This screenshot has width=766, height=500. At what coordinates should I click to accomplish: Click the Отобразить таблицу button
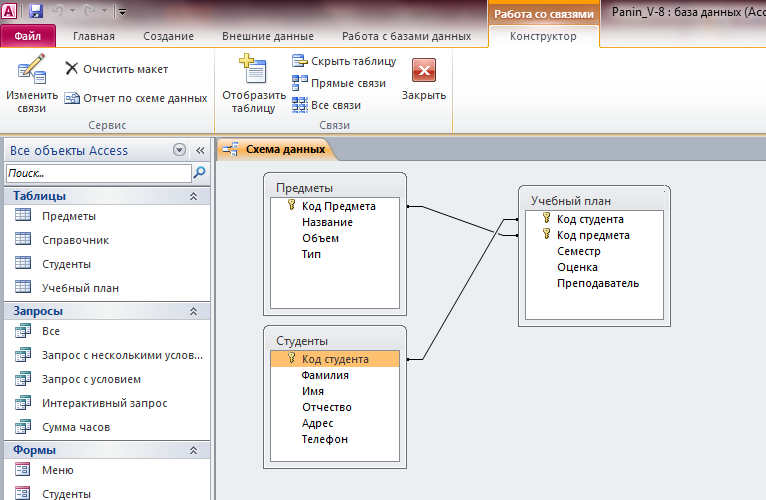254,84
